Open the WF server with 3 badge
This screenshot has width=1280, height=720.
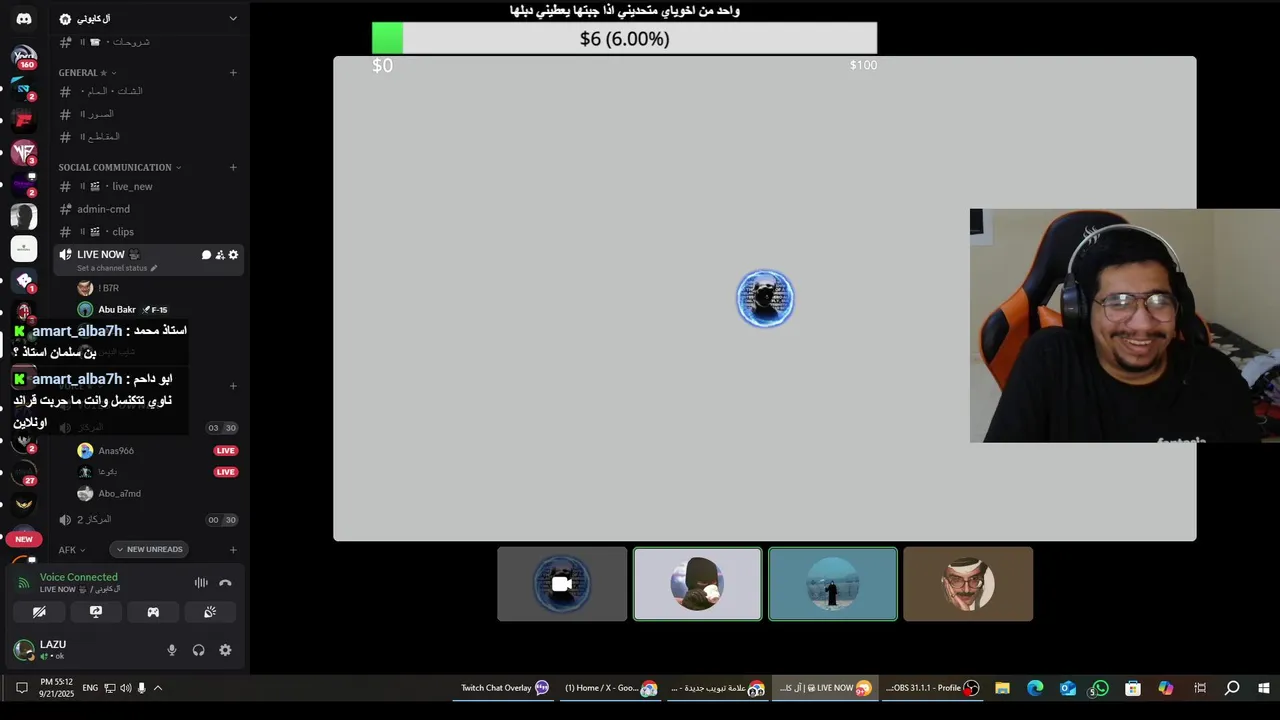pyautogui.click(x=24, y=153)
